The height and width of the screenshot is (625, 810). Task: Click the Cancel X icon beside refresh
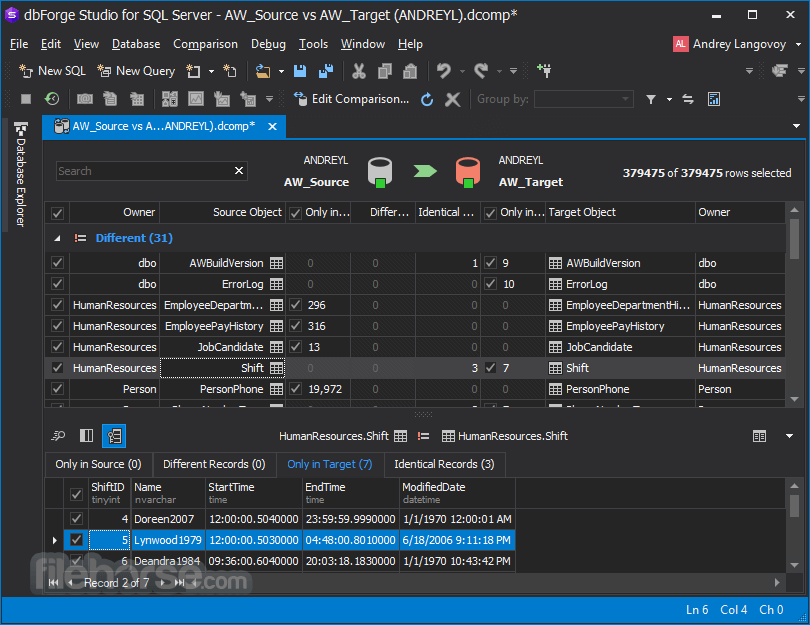tap(453, 99)
